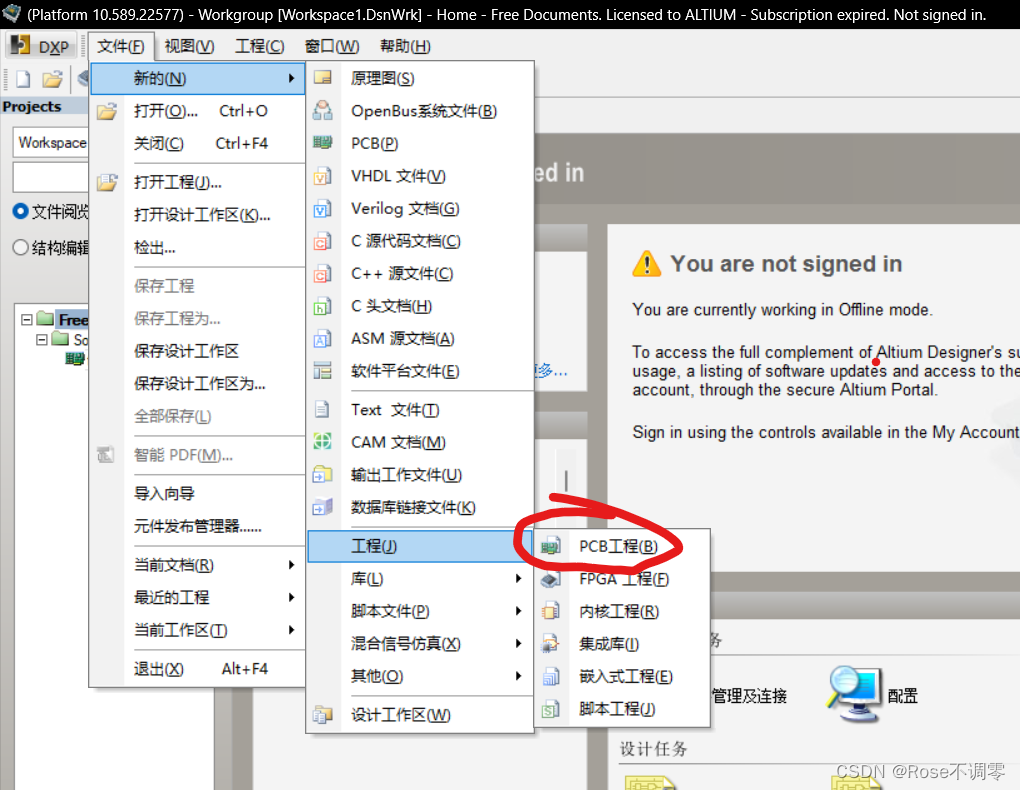Select 导入向导 menu entry
This screenshot has width=1020, height=790.
(x=197, y=494)
